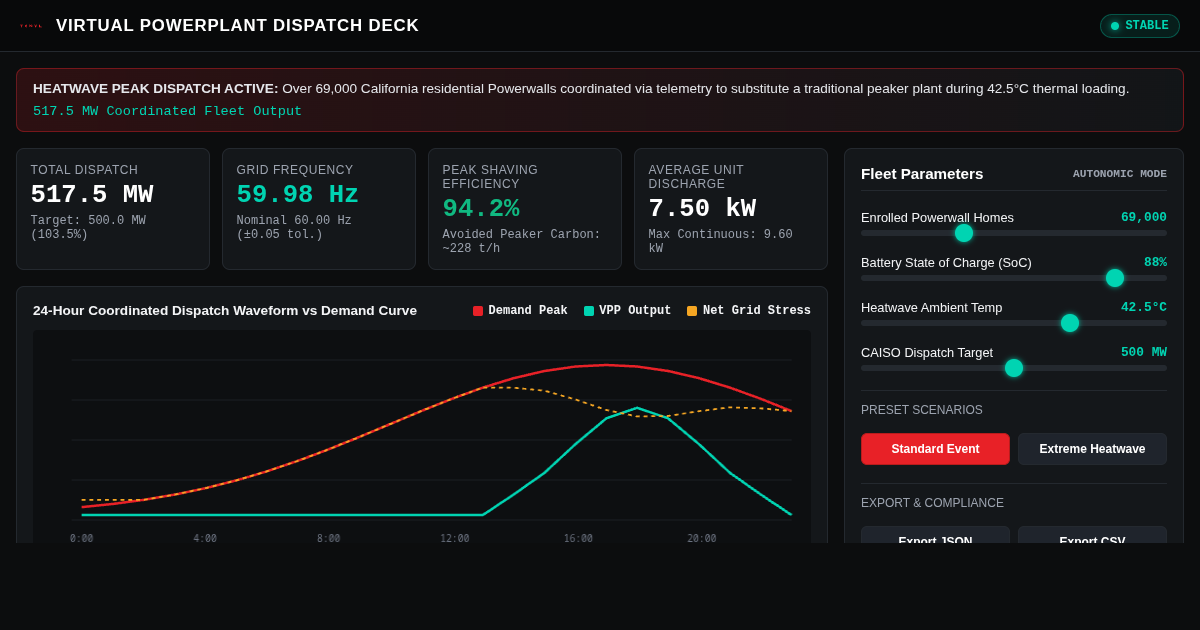Select the Peak Shaving Efficiency 94.2% value

coord(481,209)
